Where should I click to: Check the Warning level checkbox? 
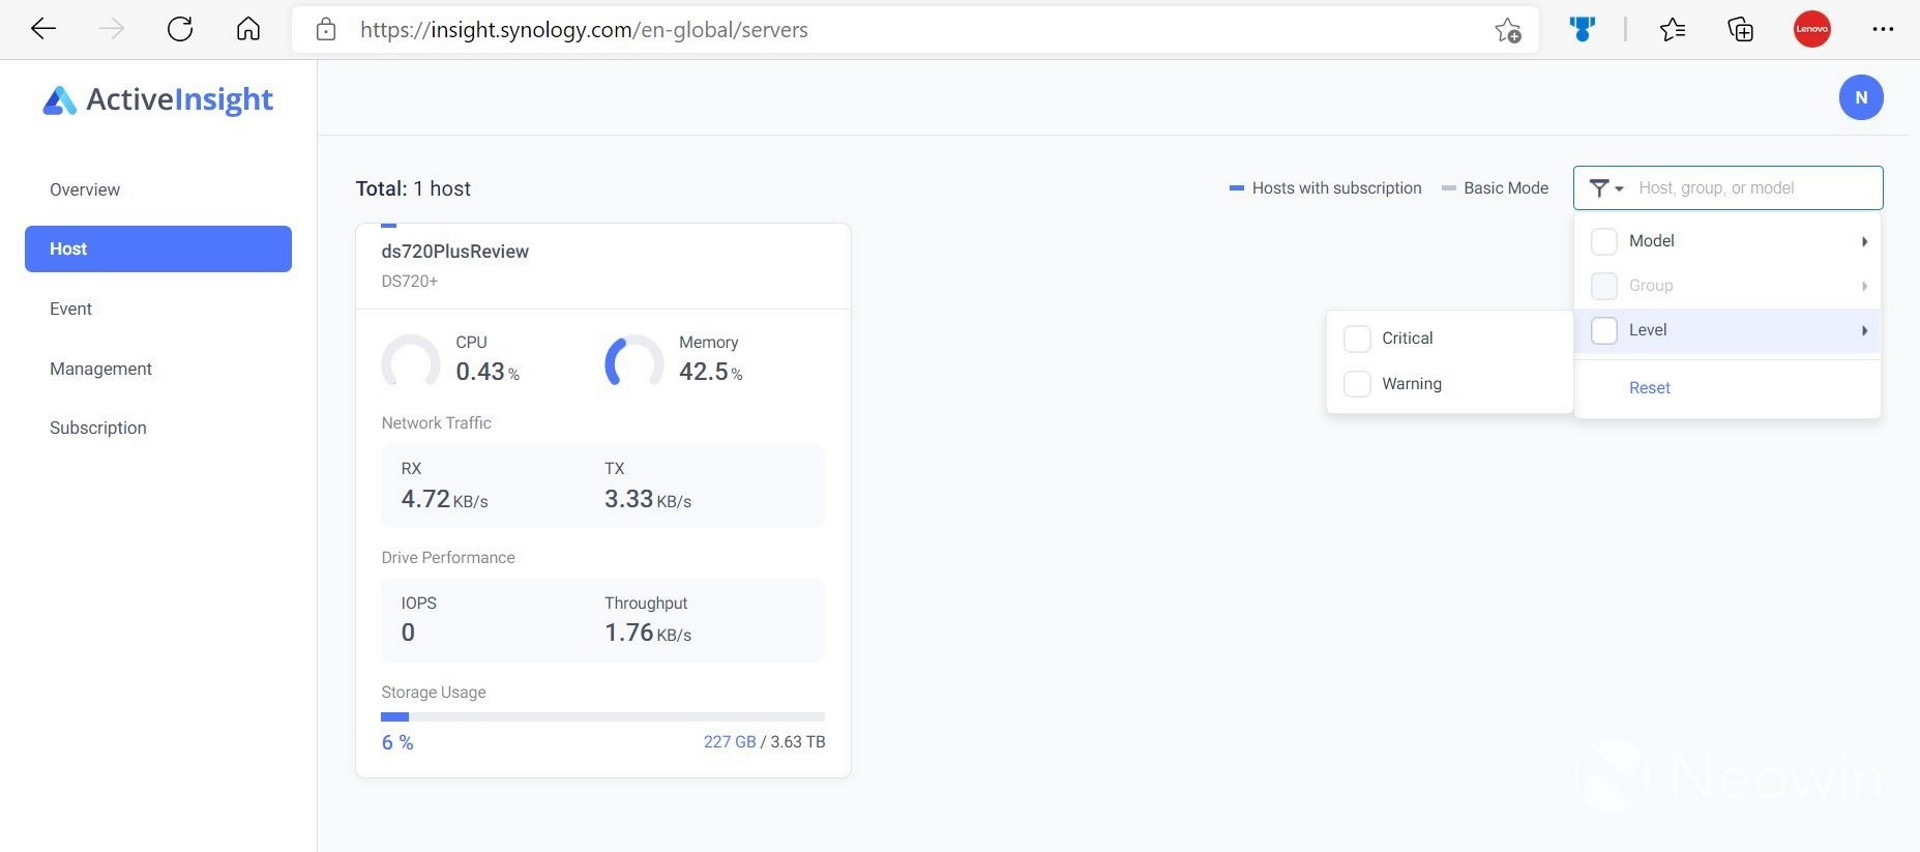pyautogui.click(x=1357, y=384)
